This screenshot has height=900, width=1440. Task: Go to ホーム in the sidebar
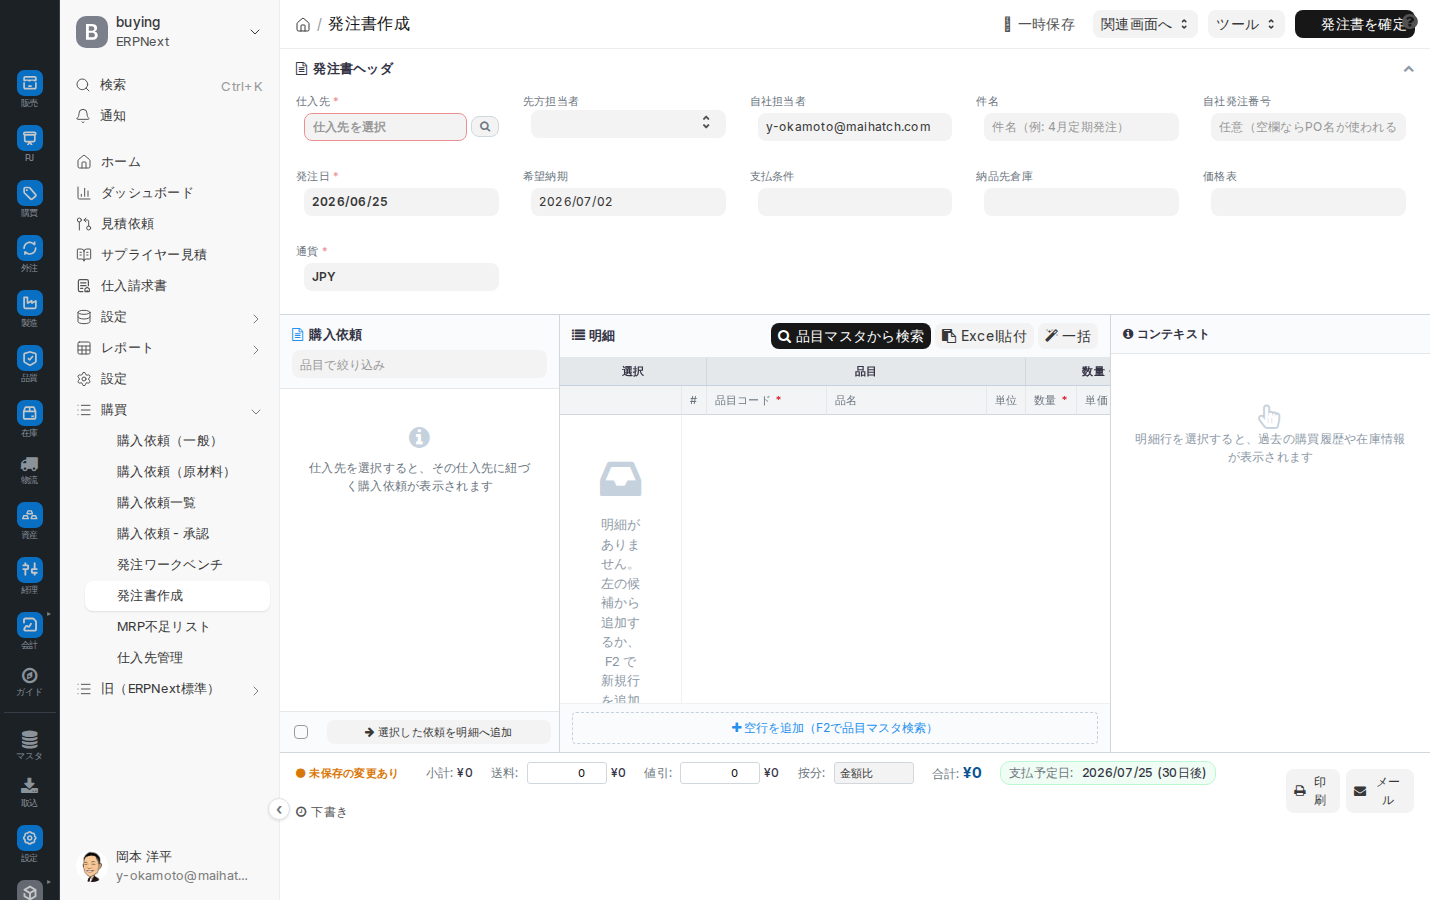tap(168, 162)
